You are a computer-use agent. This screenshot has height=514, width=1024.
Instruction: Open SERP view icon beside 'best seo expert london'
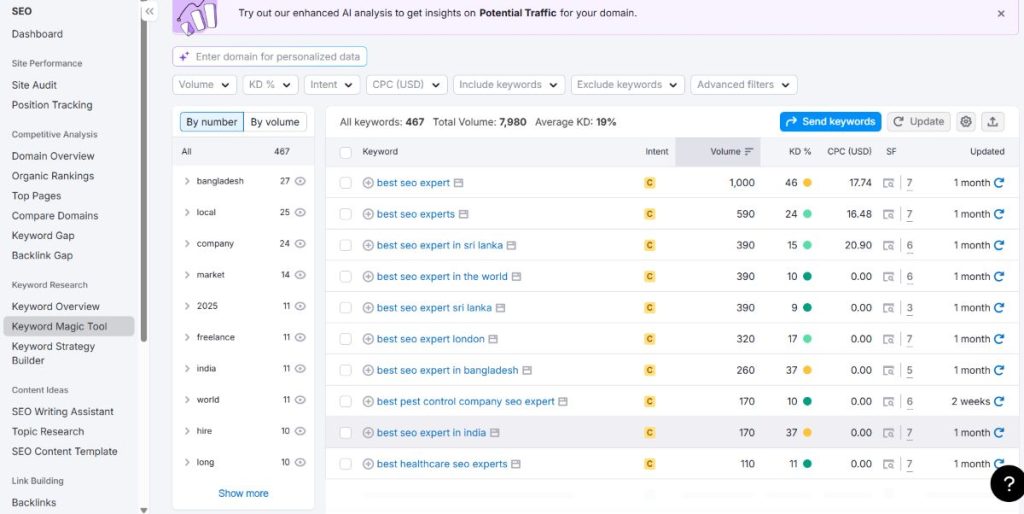coord(493,339)
